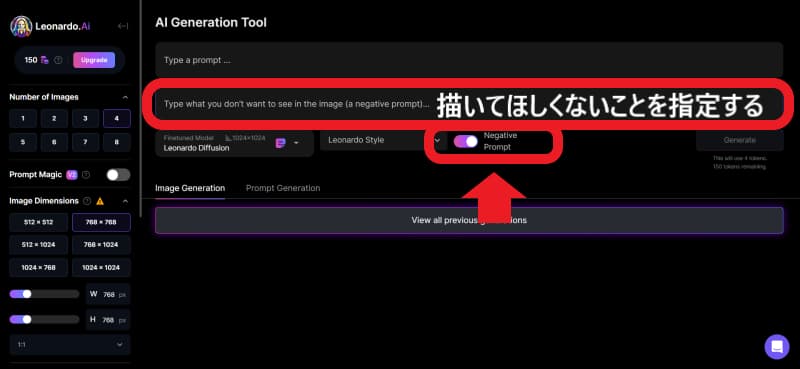
Task: Open the support chat bubble icon
Action: 777,347
